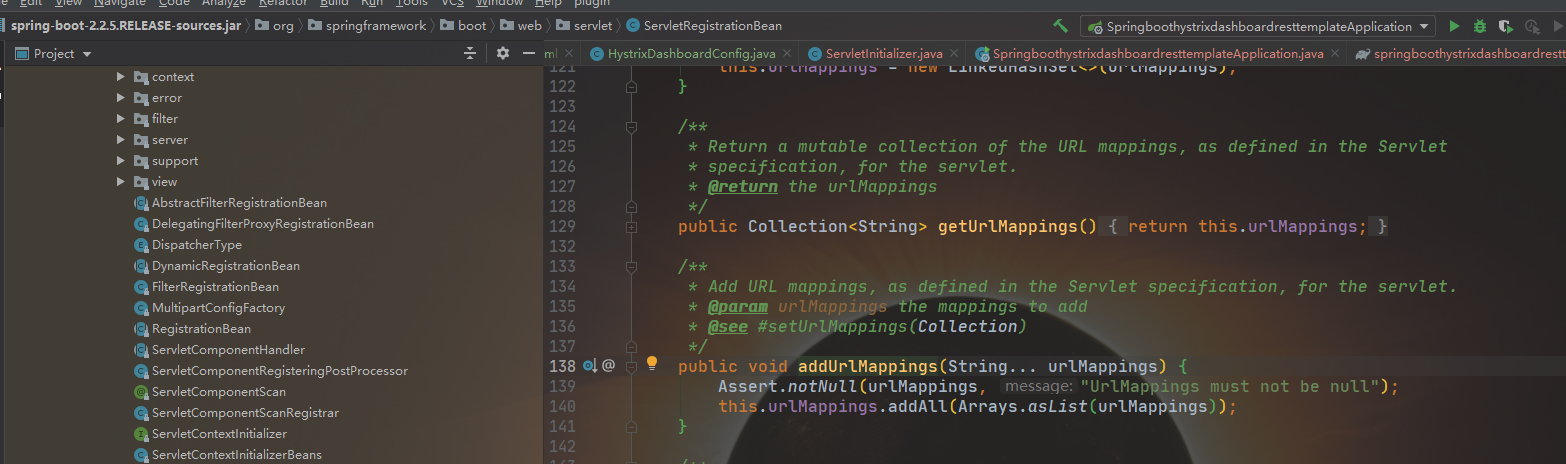Select DispatcherType in tree

197,245
